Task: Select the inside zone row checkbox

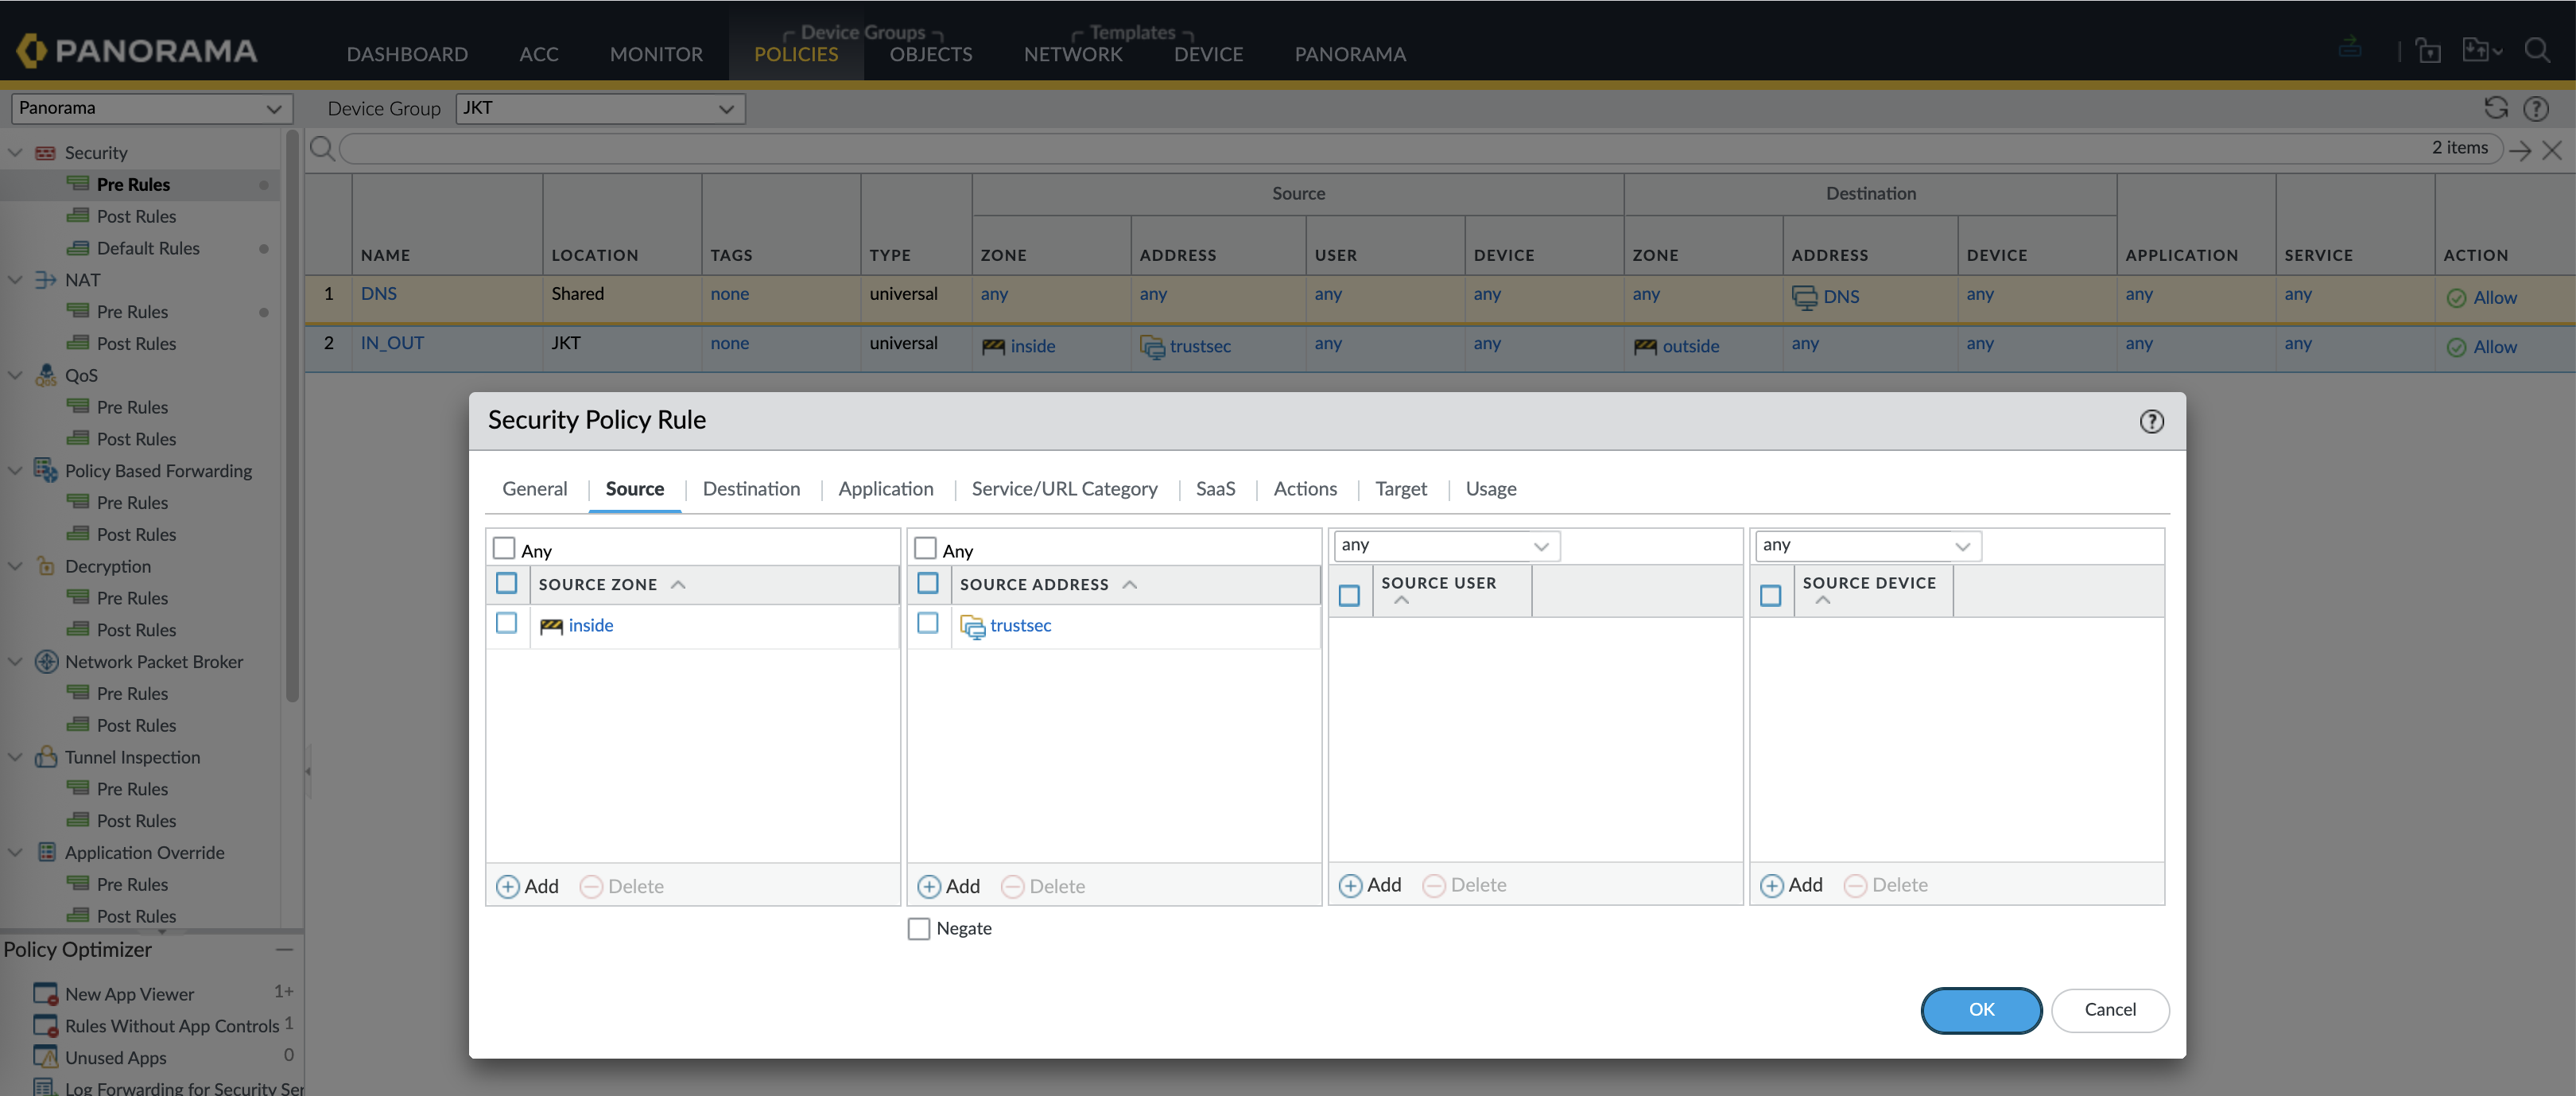Action: [x=506, y=623]
